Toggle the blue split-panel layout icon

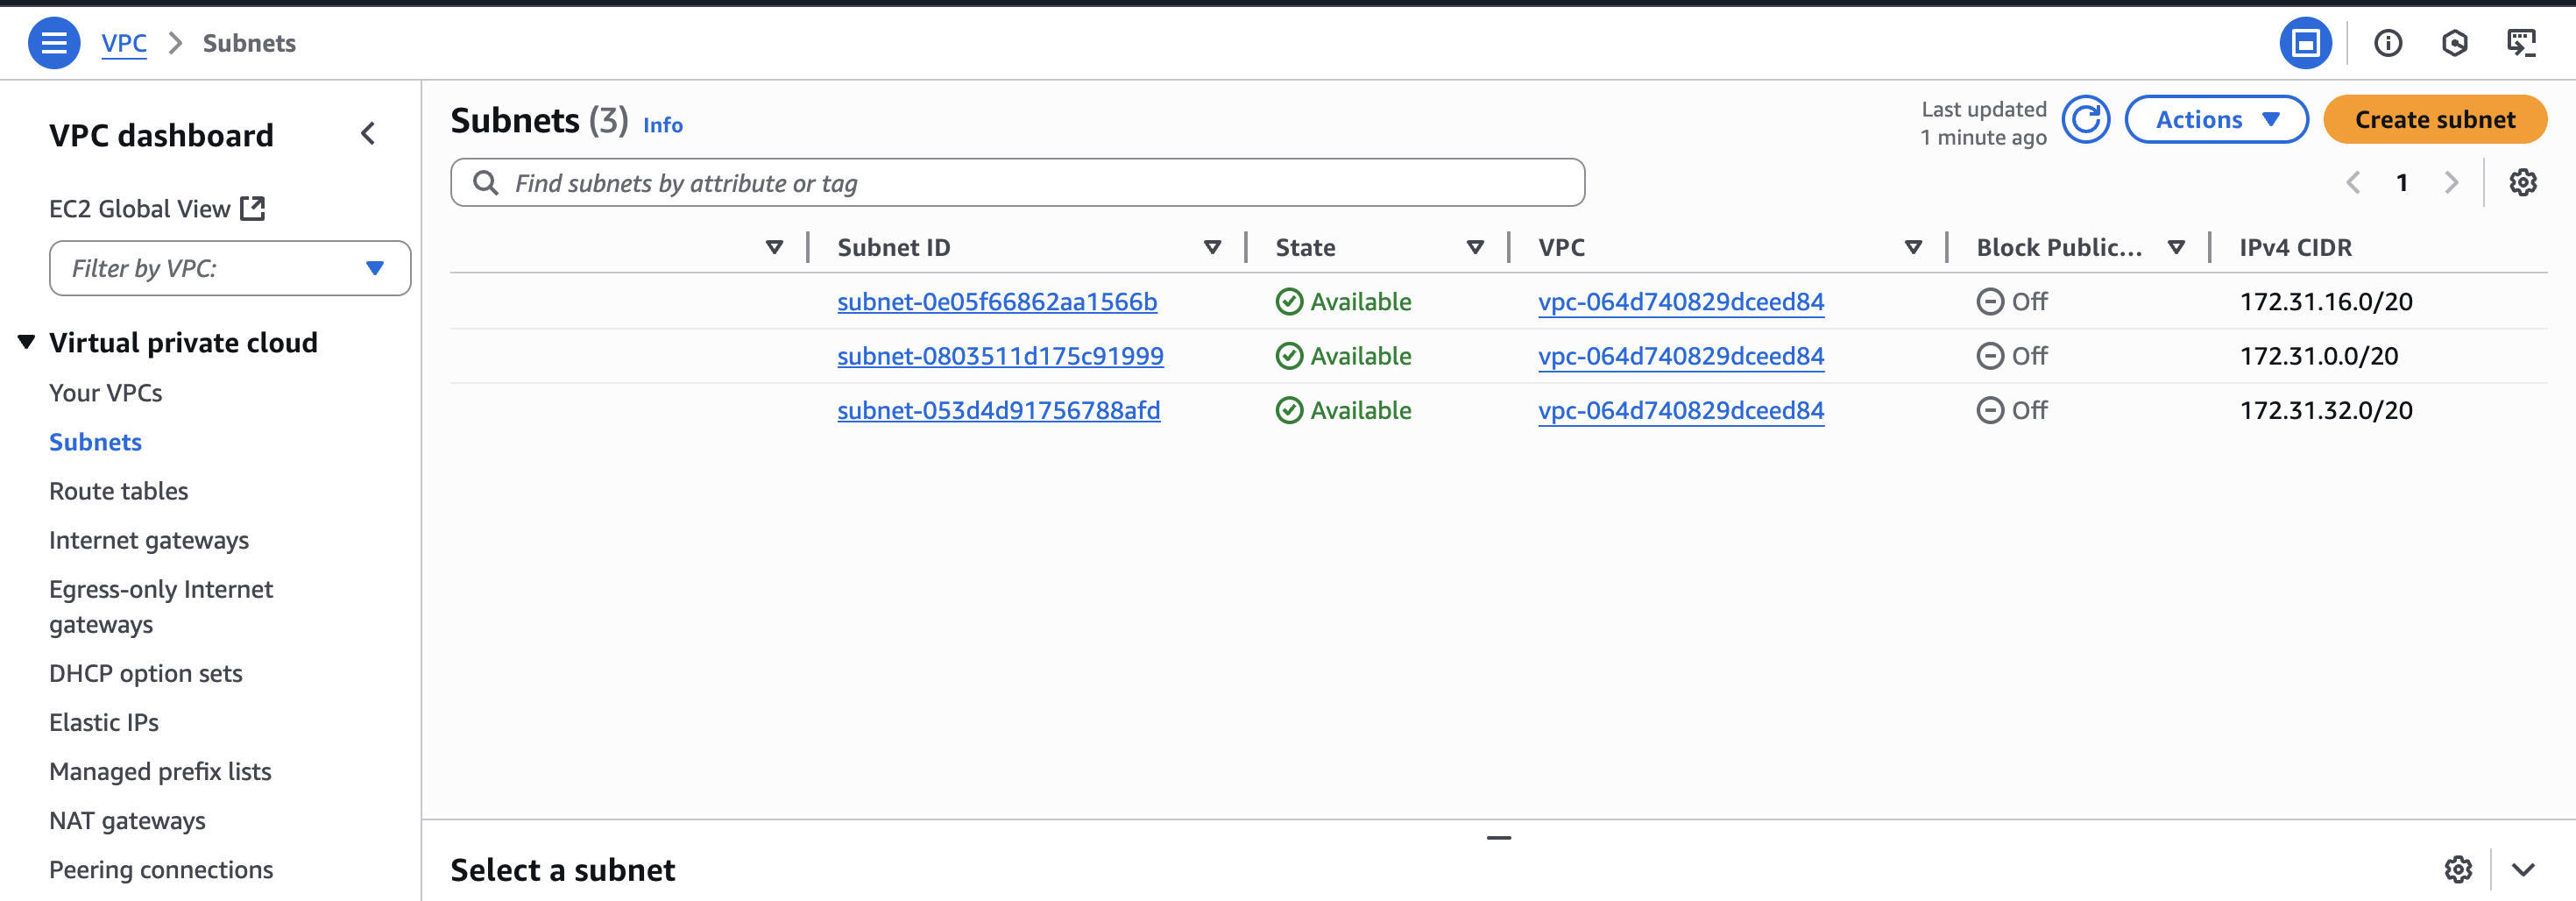click(x=2305, y=42)
